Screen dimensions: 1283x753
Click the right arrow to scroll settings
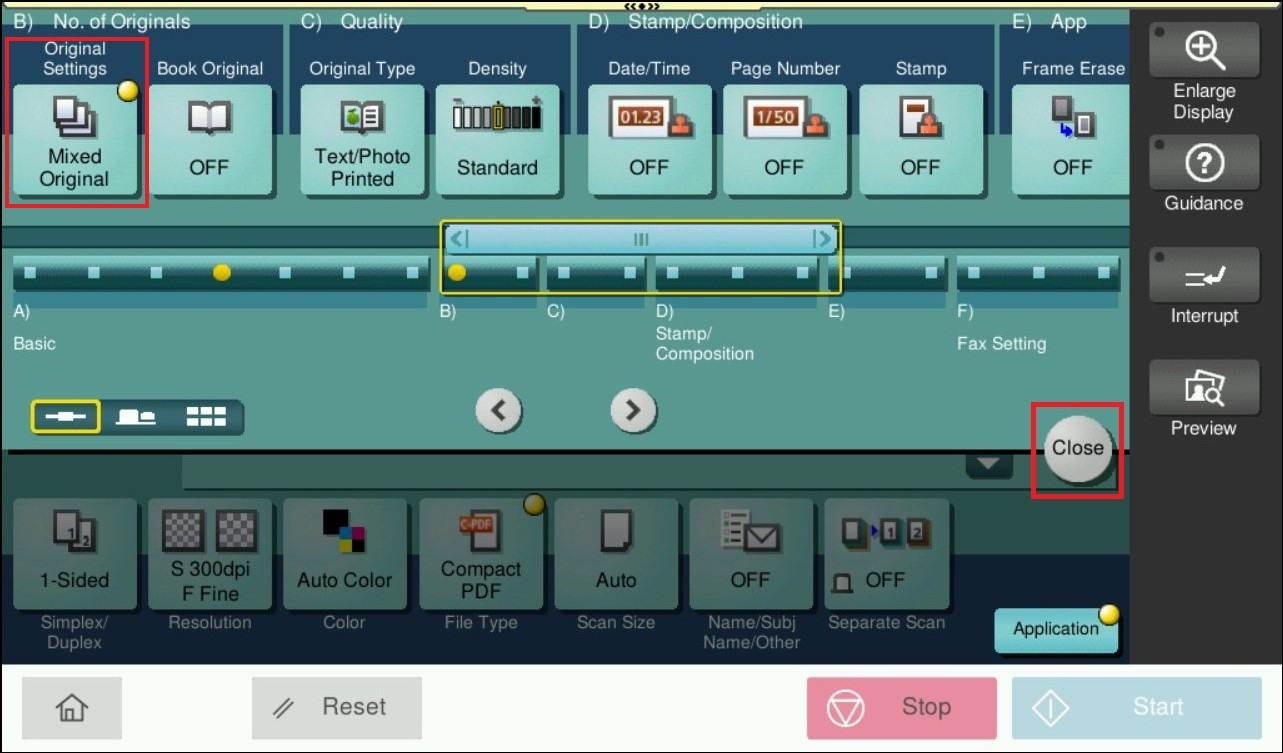tap(633, 410)
